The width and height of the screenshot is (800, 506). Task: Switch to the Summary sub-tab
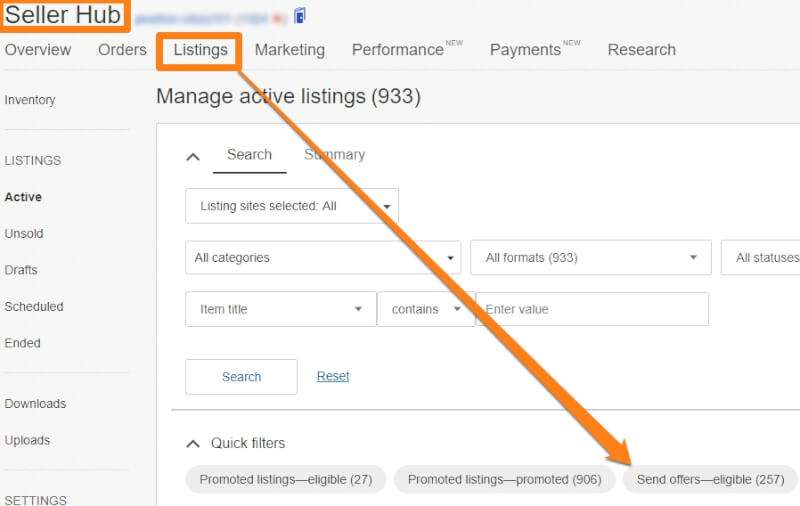[335, 155]
